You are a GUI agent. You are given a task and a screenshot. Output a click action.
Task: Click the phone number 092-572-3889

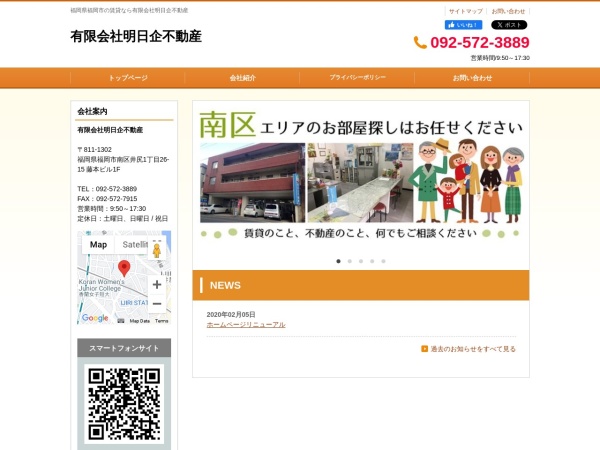(480, 42)
